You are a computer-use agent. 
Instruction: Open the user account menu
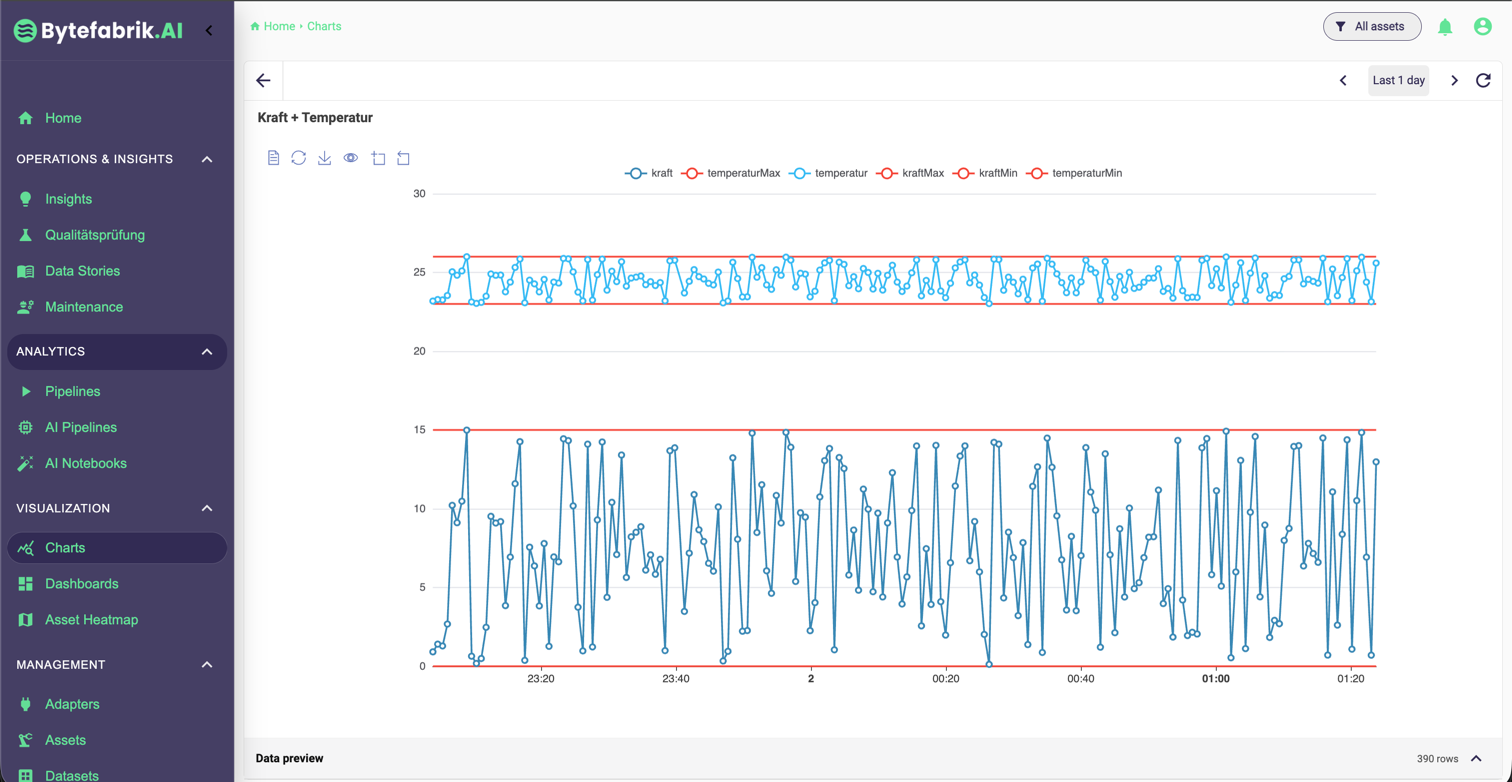coord(1483,27)
